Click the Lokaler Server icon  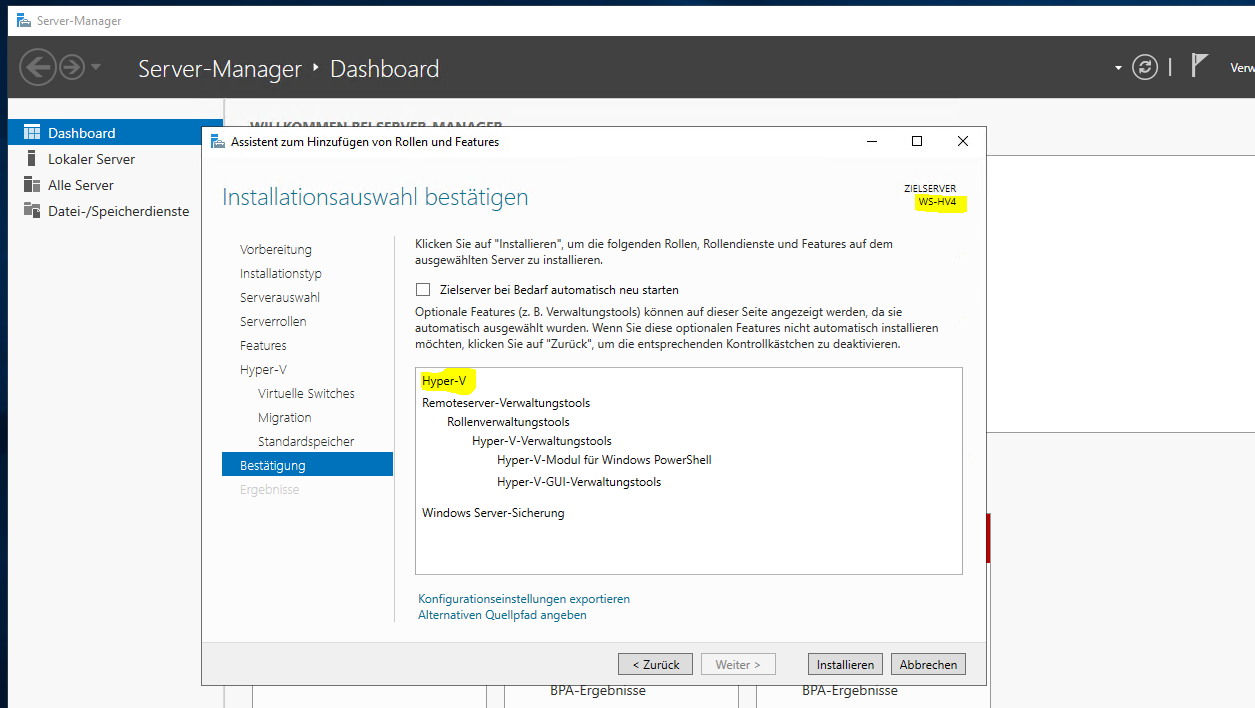31,159
